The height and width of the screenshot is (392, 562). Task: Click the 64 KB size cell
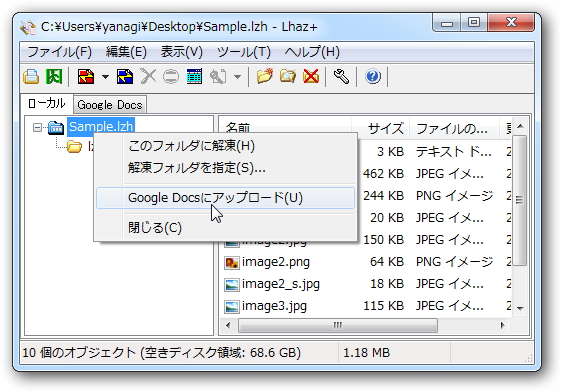[x=387, y=262]
